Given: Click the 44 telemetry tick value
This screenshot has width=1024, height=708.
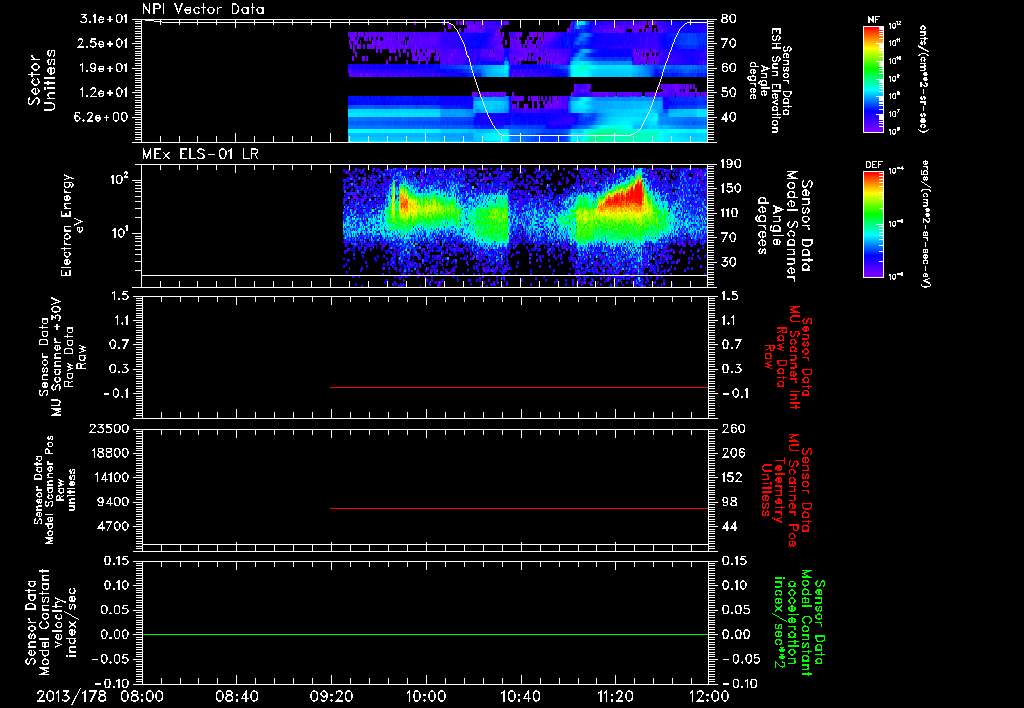Looking at the screenshot, I should (729, 526).
